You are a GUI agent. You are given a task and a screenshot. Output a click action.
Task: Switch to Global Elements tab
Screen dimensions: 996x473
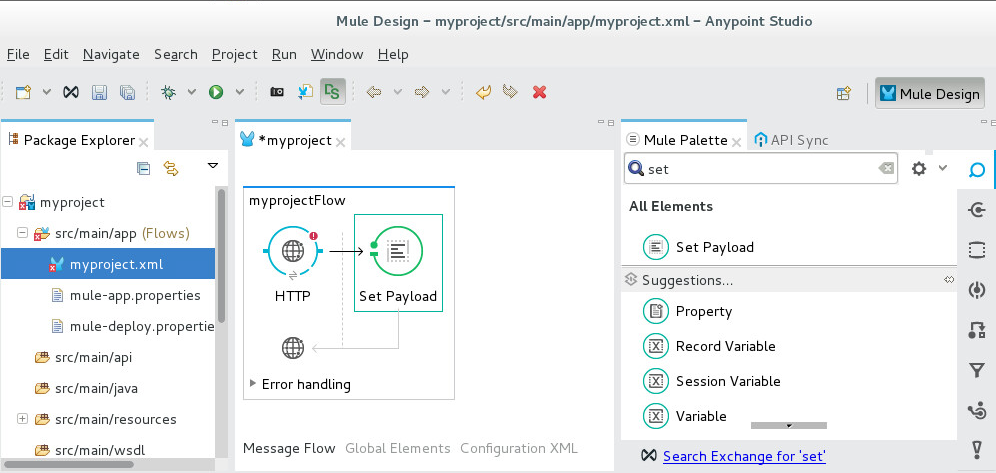coord(398,448)
